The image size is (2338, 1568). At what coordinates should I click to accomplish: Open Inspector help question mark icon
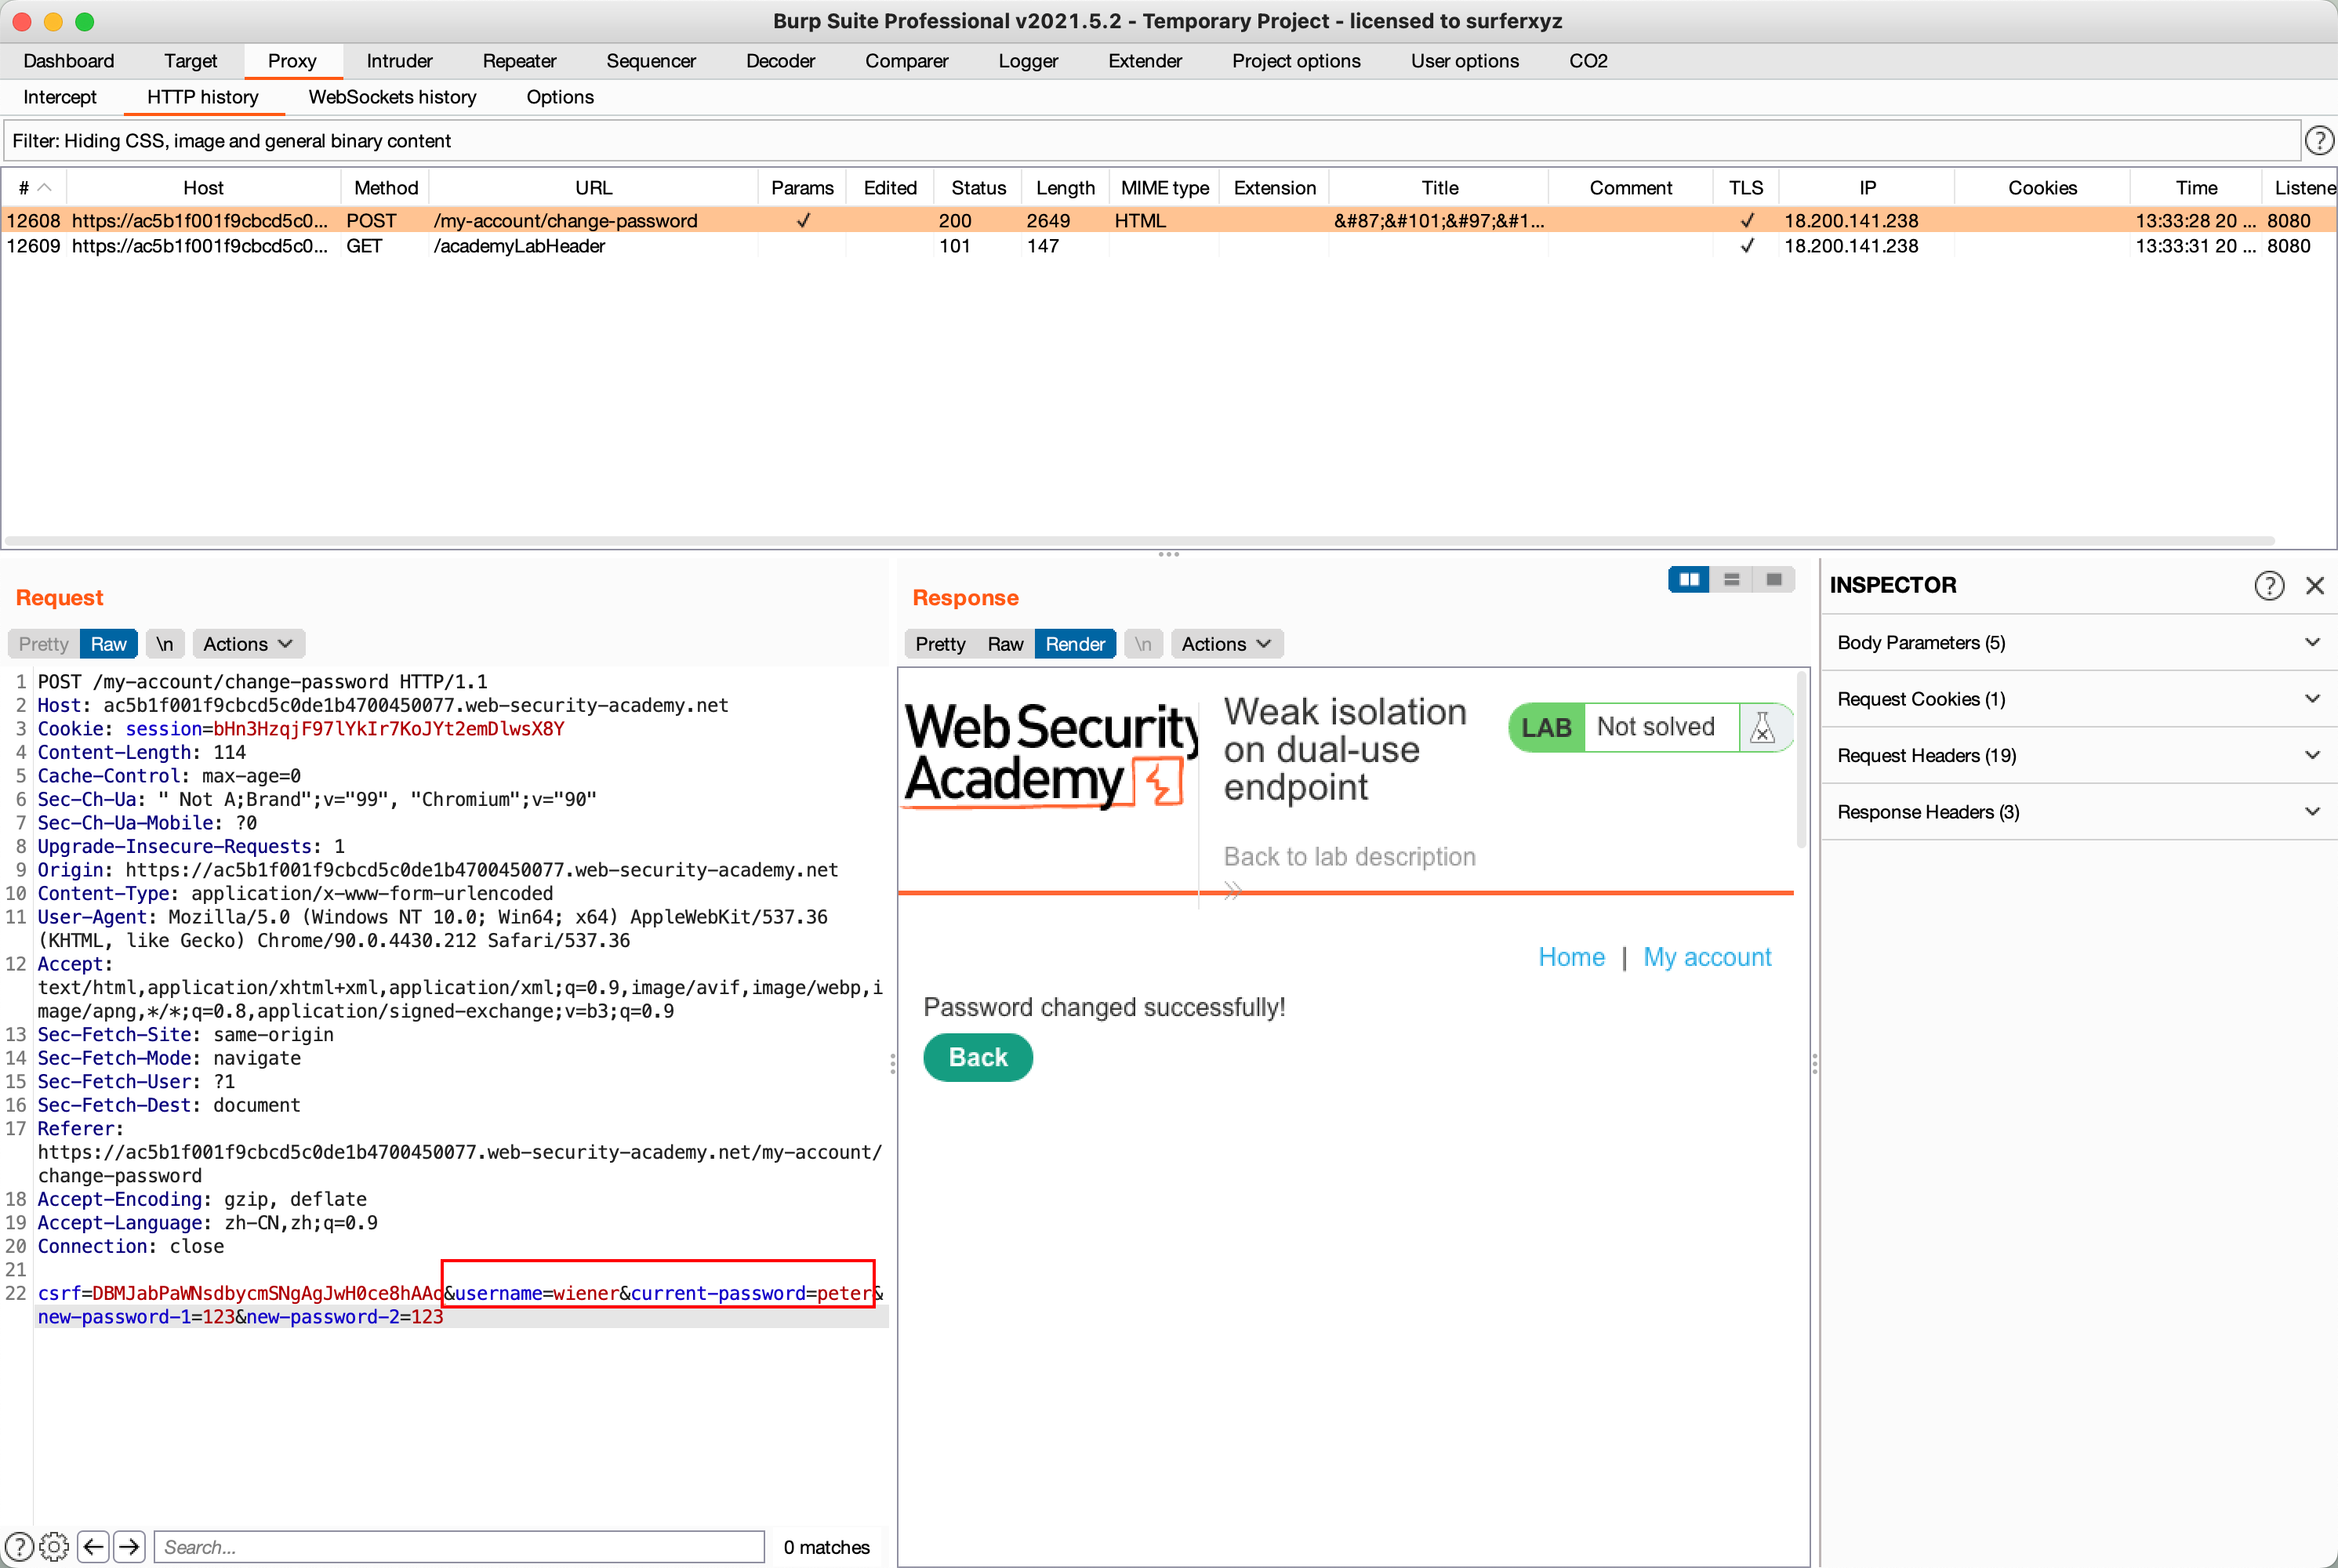[x=2269, y=585]
